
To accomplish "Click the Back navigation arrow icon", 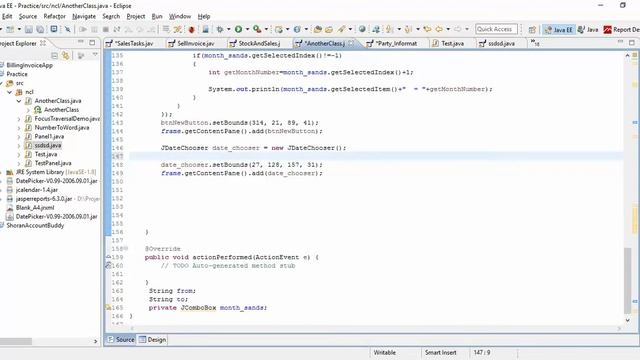I will tap(439, 29).
